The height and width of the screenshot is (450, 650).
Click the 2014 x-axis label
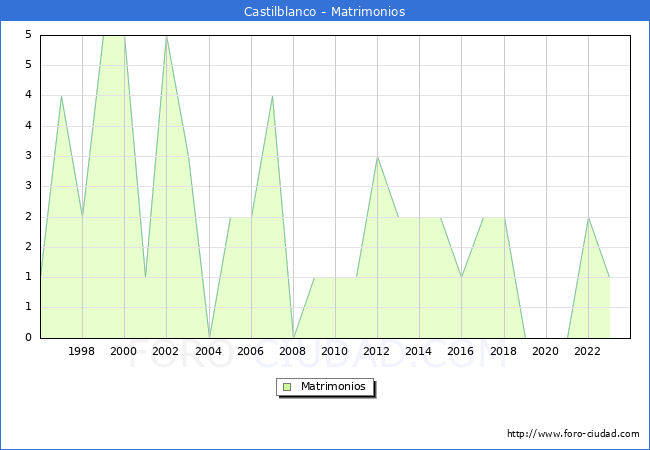click(419, 351)
